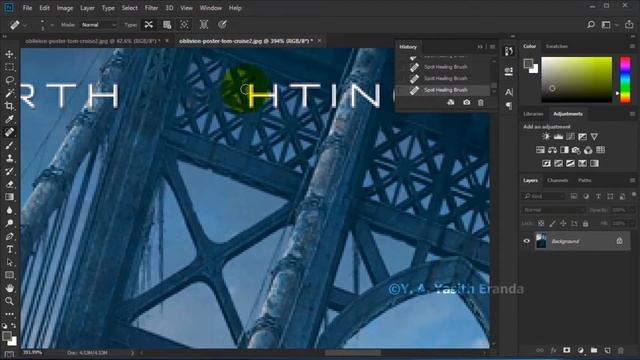Click foreground color swatch in Color panel
Image resolution: width=640 pixels, height=360 pixels.
coord(528,63)
